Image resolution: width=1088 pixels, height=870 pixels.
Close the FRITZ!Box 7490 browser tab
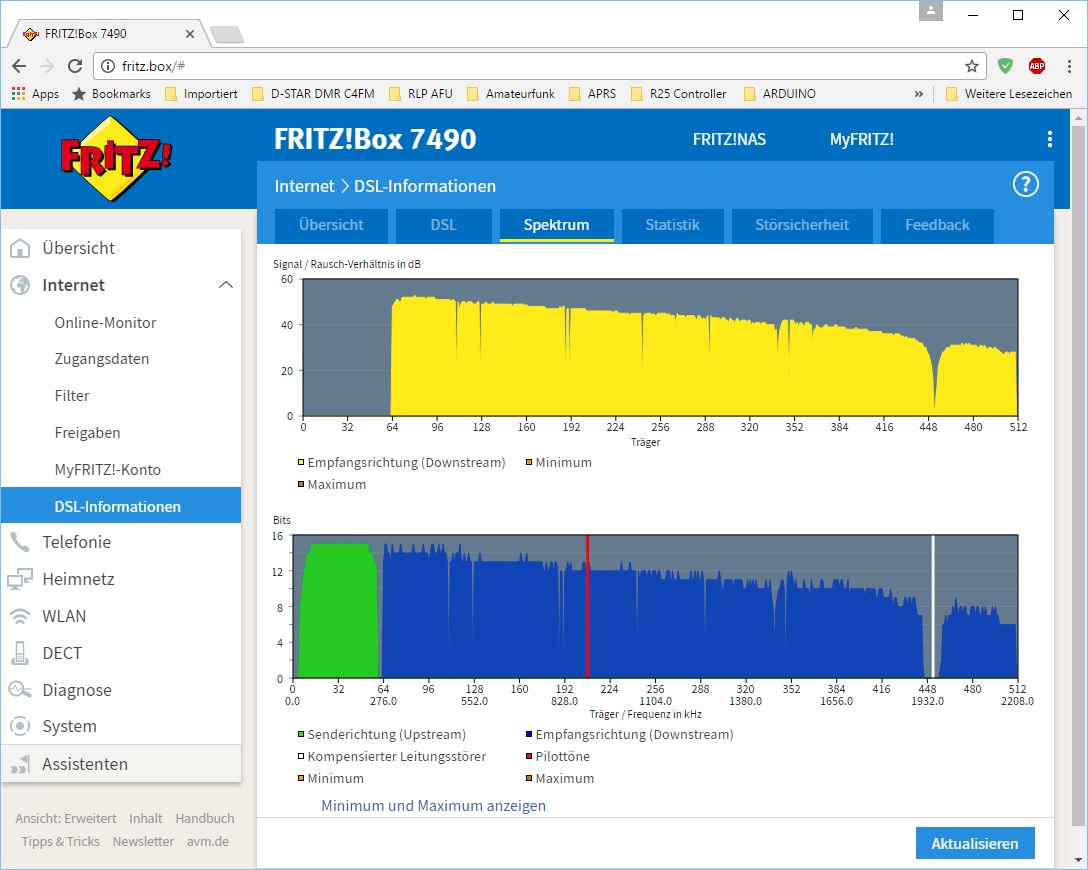pyautogui.click(x=190, y=33)
